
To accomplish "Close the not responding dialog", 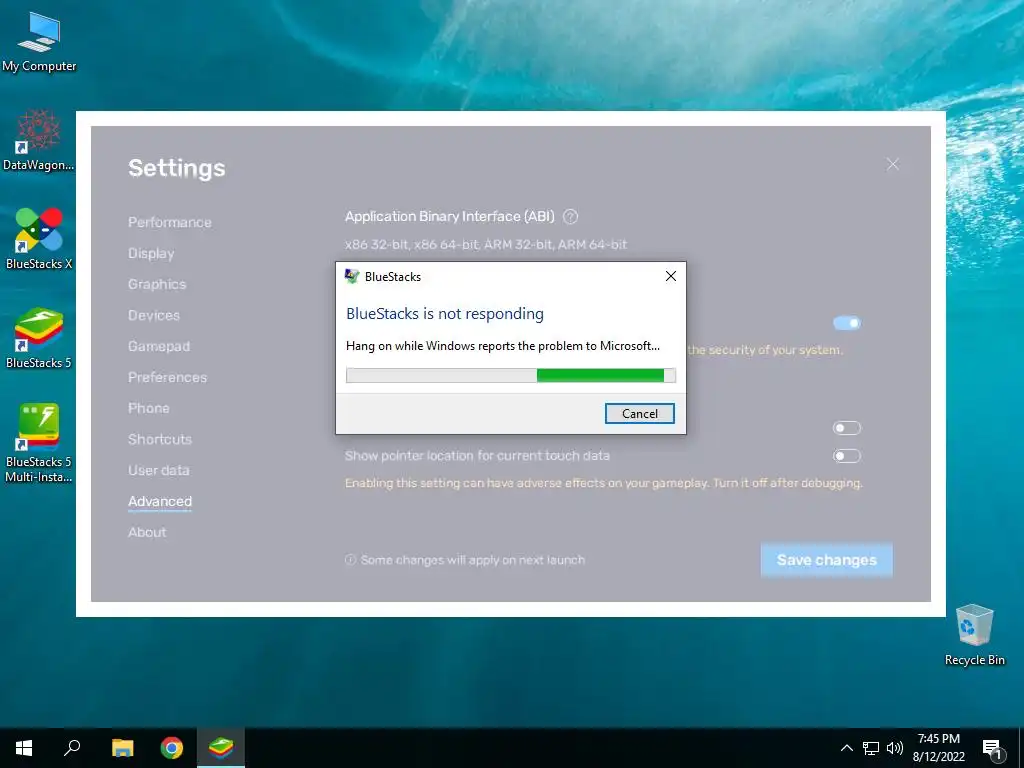I will coord(671,276).
